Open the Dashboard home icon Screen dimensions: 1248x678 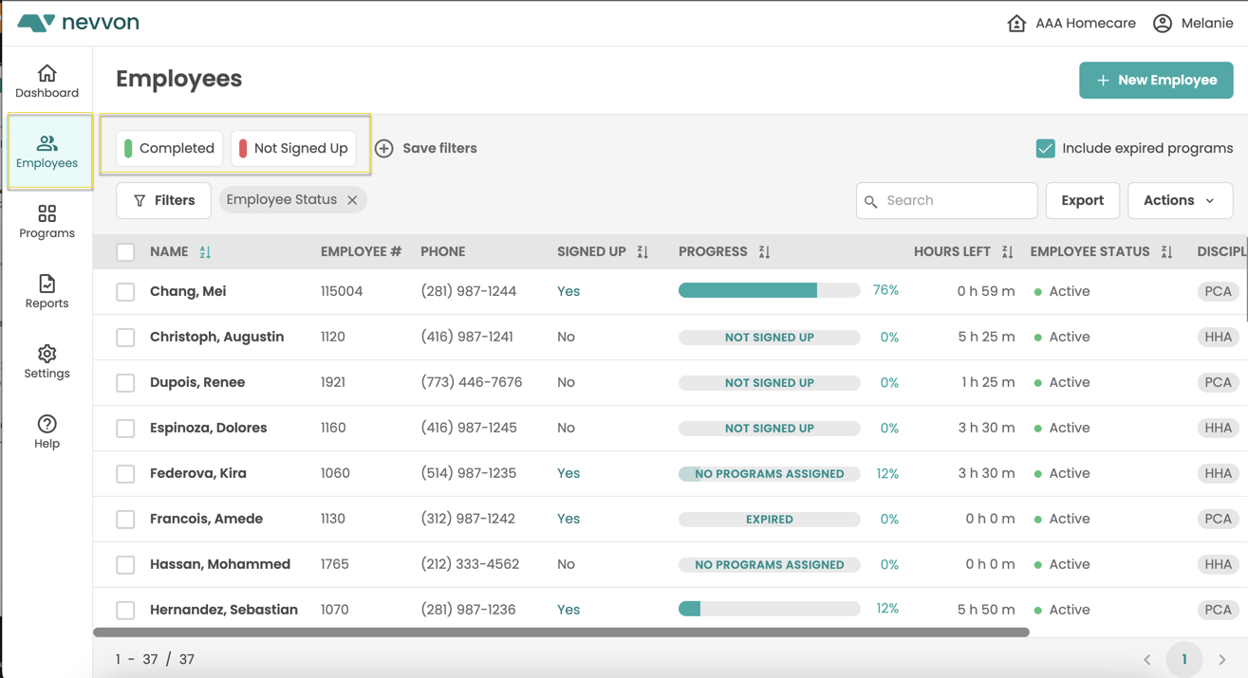[47, 74]
